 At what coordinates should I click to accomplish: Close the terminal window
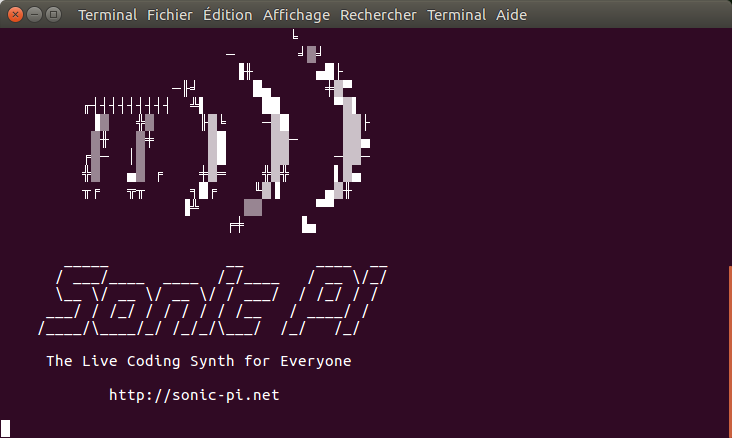(15, 14)
